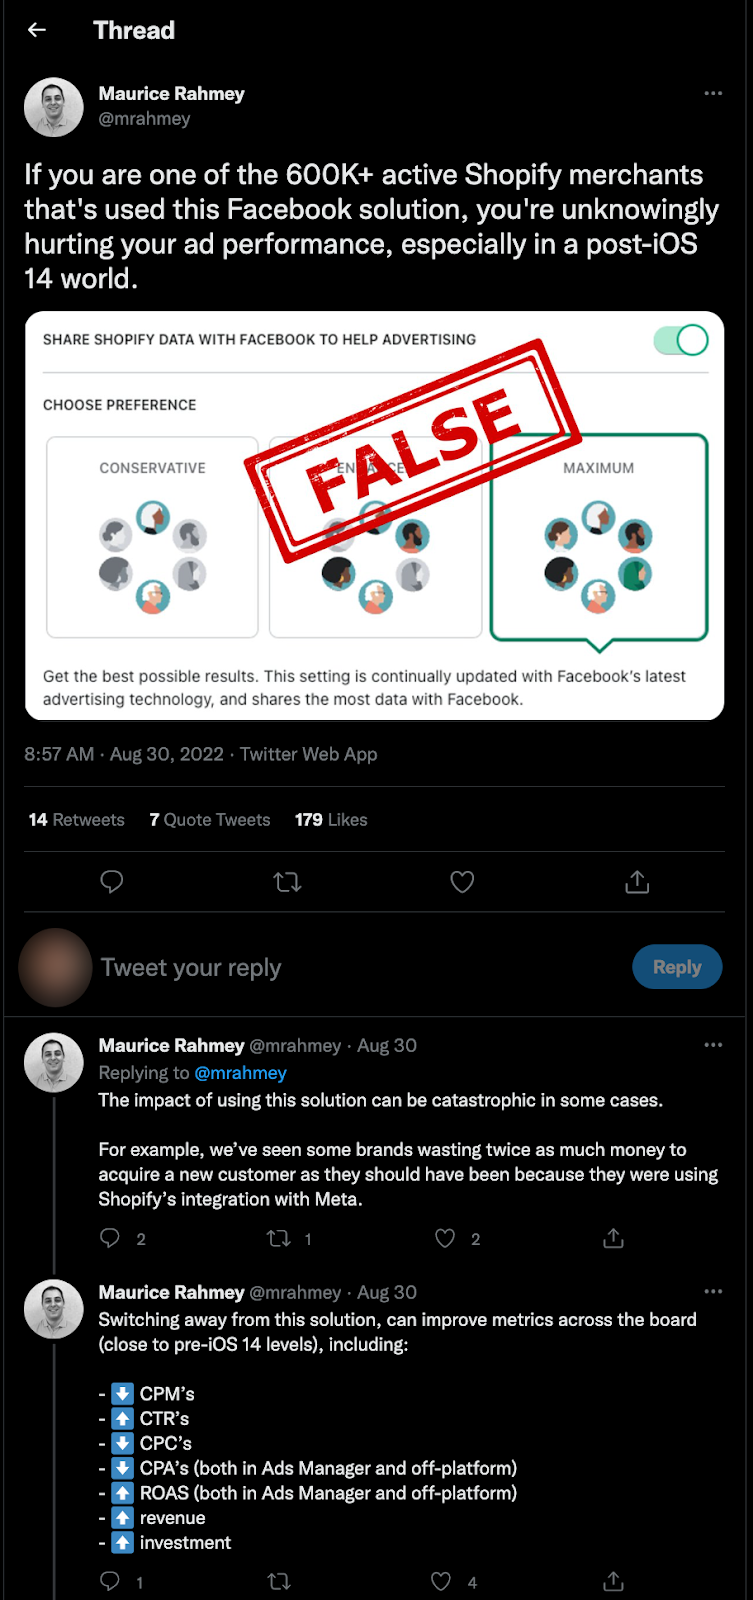
Task: Open the 7 Quote Tweets list
Action: pos(210,820)
